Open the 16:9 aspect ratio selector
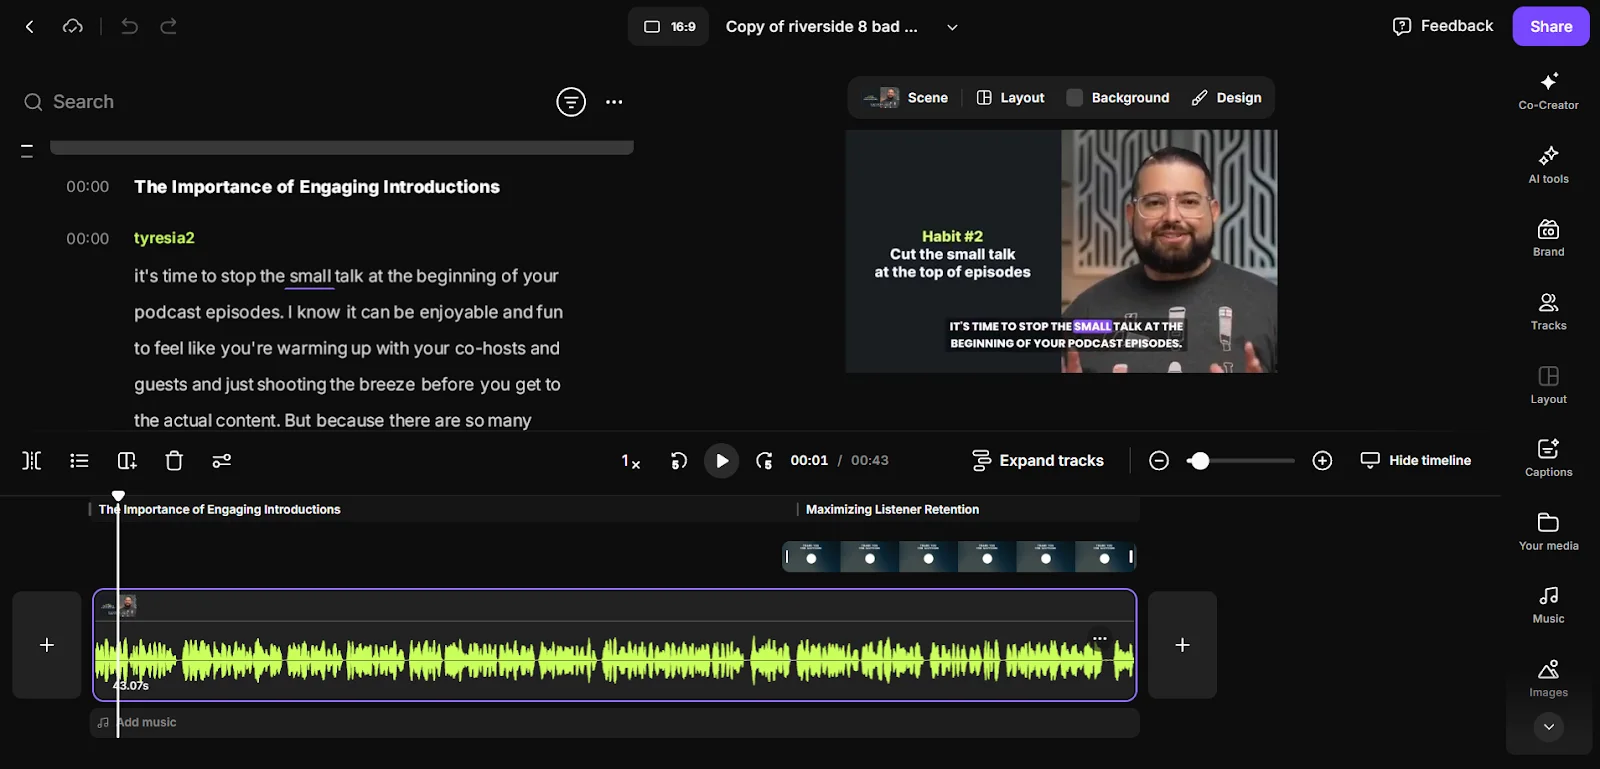The image size is (1600, 769). [669, 27]
